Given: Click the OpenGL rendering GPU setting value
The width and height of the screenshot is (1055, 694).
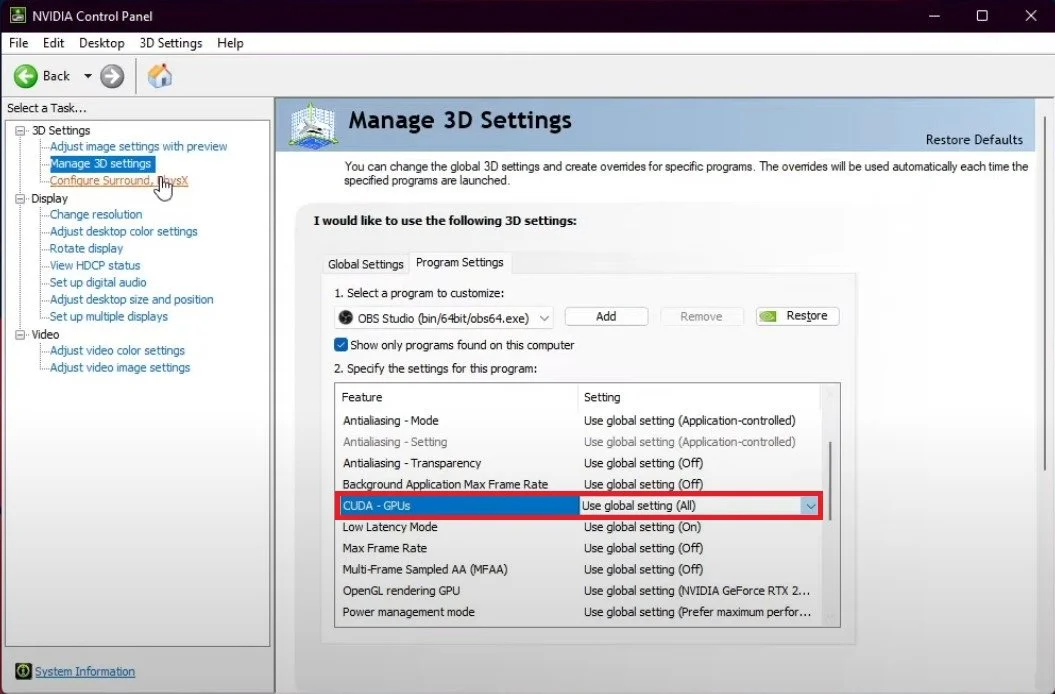Looking at the screenshot, I should 697,591.
